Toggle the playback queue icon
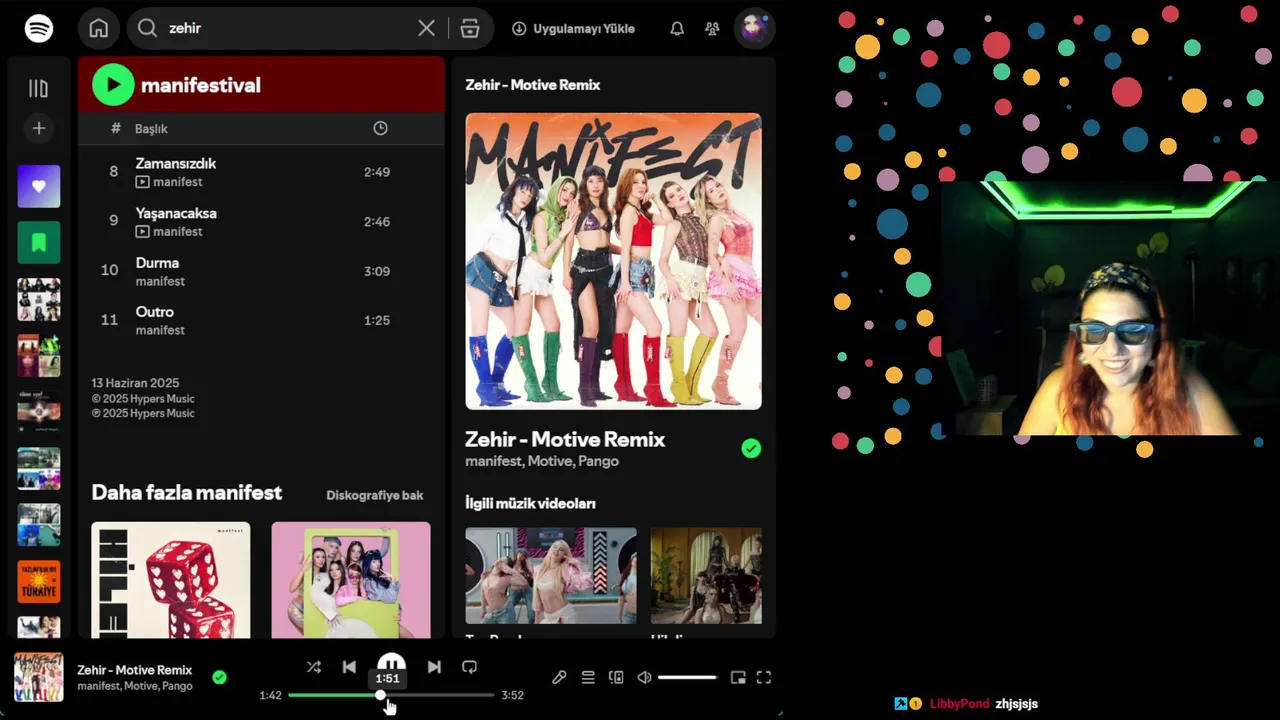The image size is (1280, 720). tap(588, 677)
